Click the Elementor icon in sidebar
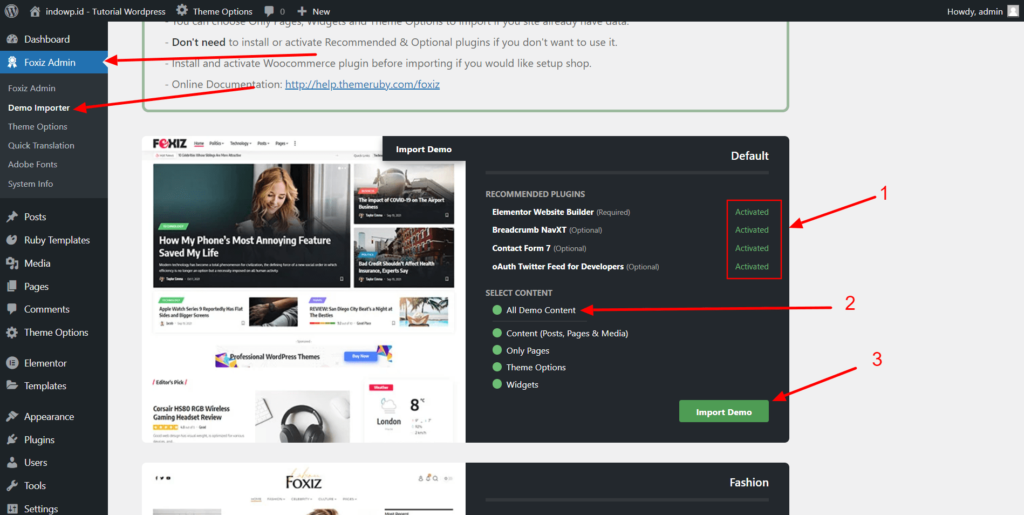The image size is (1024, 515). pyautogui.click(x=12, y=363)
